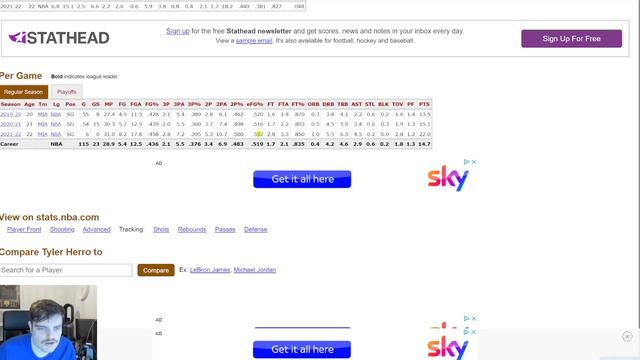This screenshot has height=360, width=640.
Task: Open AdChoices triangle on bottom Sky ad
Action: pos(466,332)
